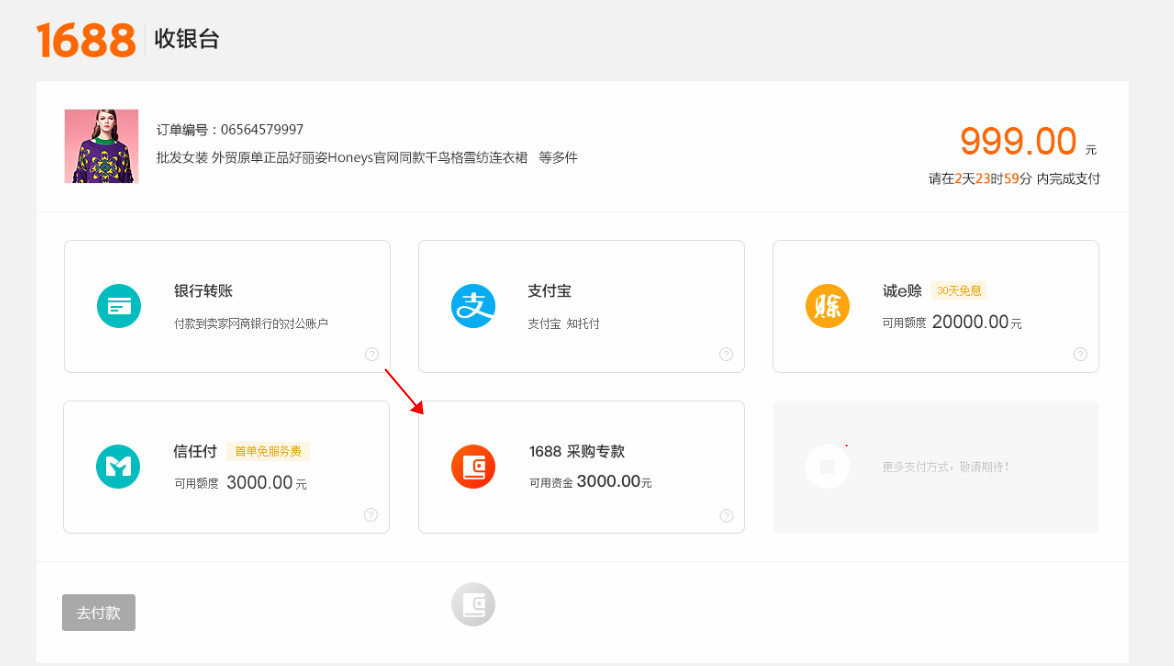The width and height of the screenshot is (1174, 666).
Task: Open the 批发女装 product description text
Action: point(342,157)
